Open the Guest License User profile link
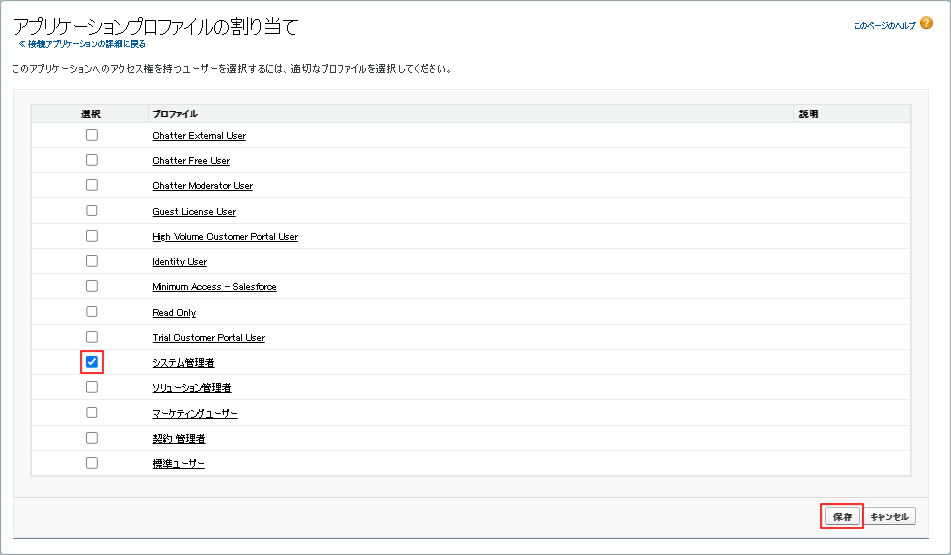951x555 pixels. point(194,212)
